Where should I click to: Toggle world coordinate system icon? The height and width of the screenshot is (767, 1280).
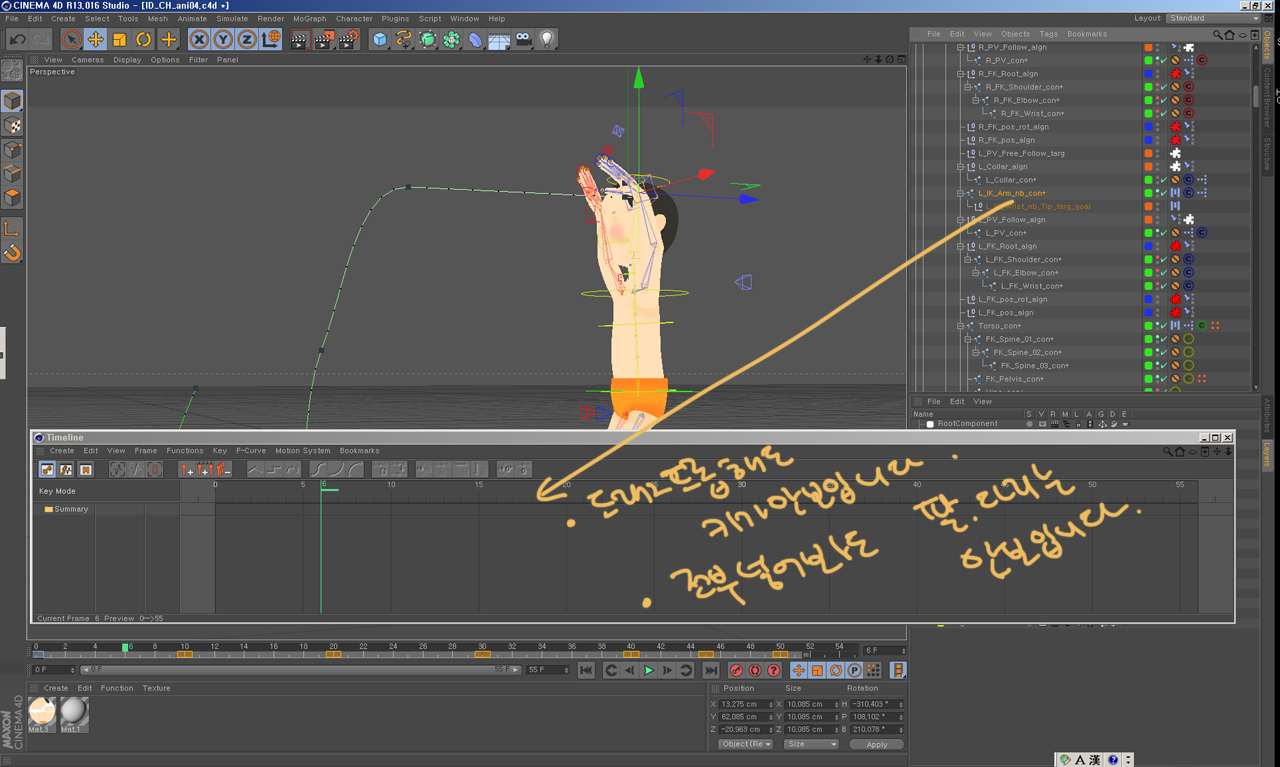tap(271, 40)
